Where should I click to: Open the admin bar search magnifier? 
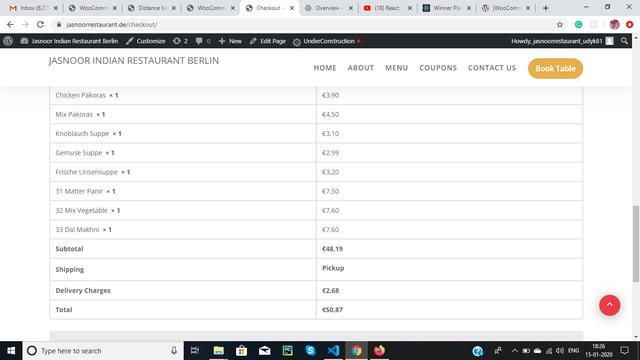(624, 41)
